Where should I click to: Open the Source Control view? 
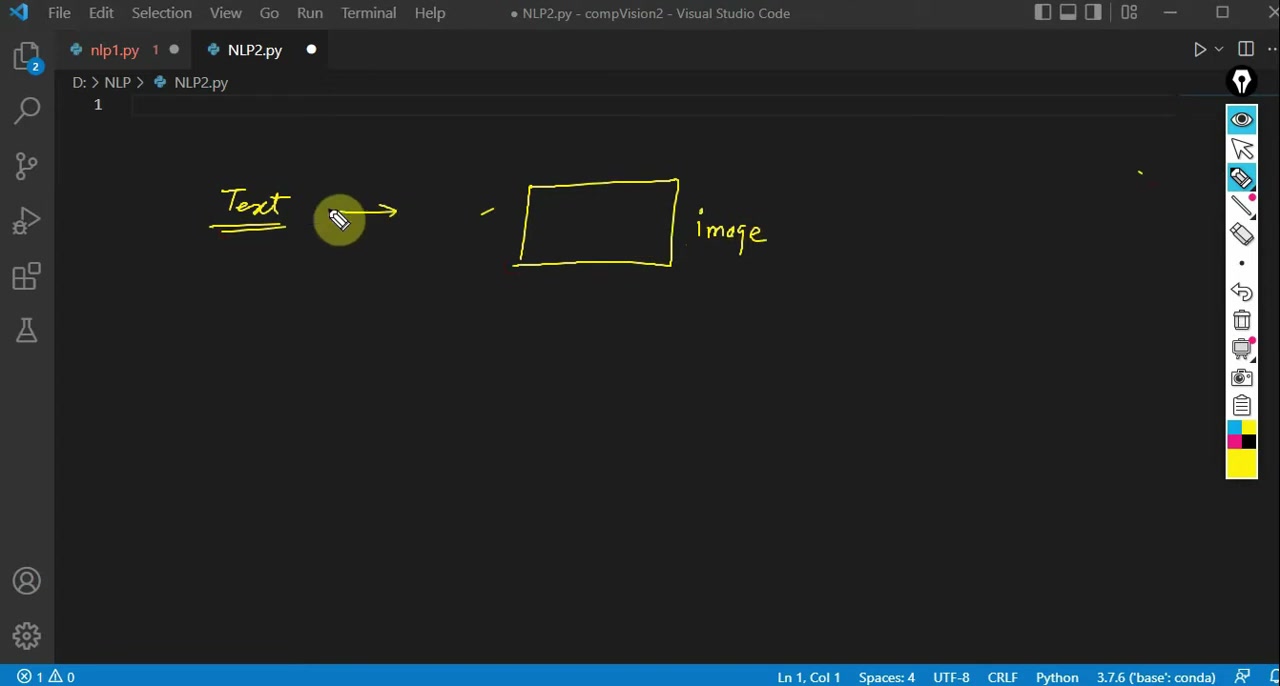27,165
